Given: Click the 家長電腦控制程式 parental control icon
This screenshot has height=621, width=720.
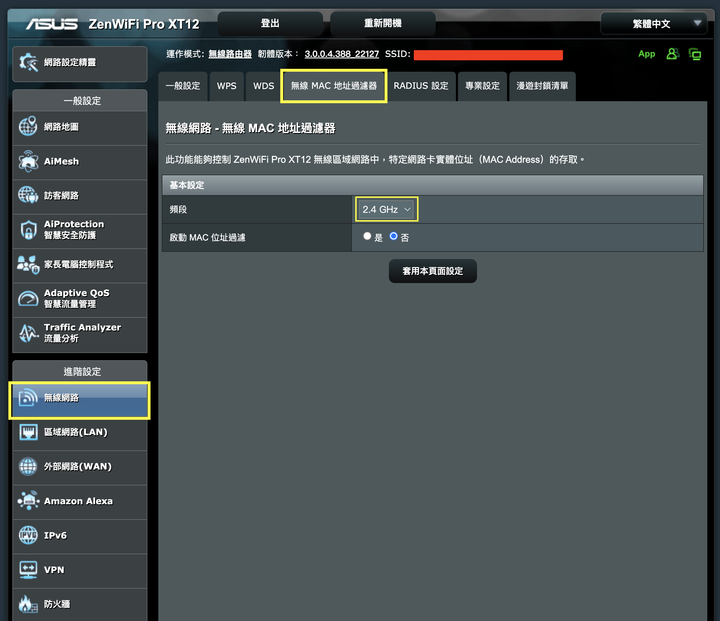Looking at the screenshot, I should [28, 265].
